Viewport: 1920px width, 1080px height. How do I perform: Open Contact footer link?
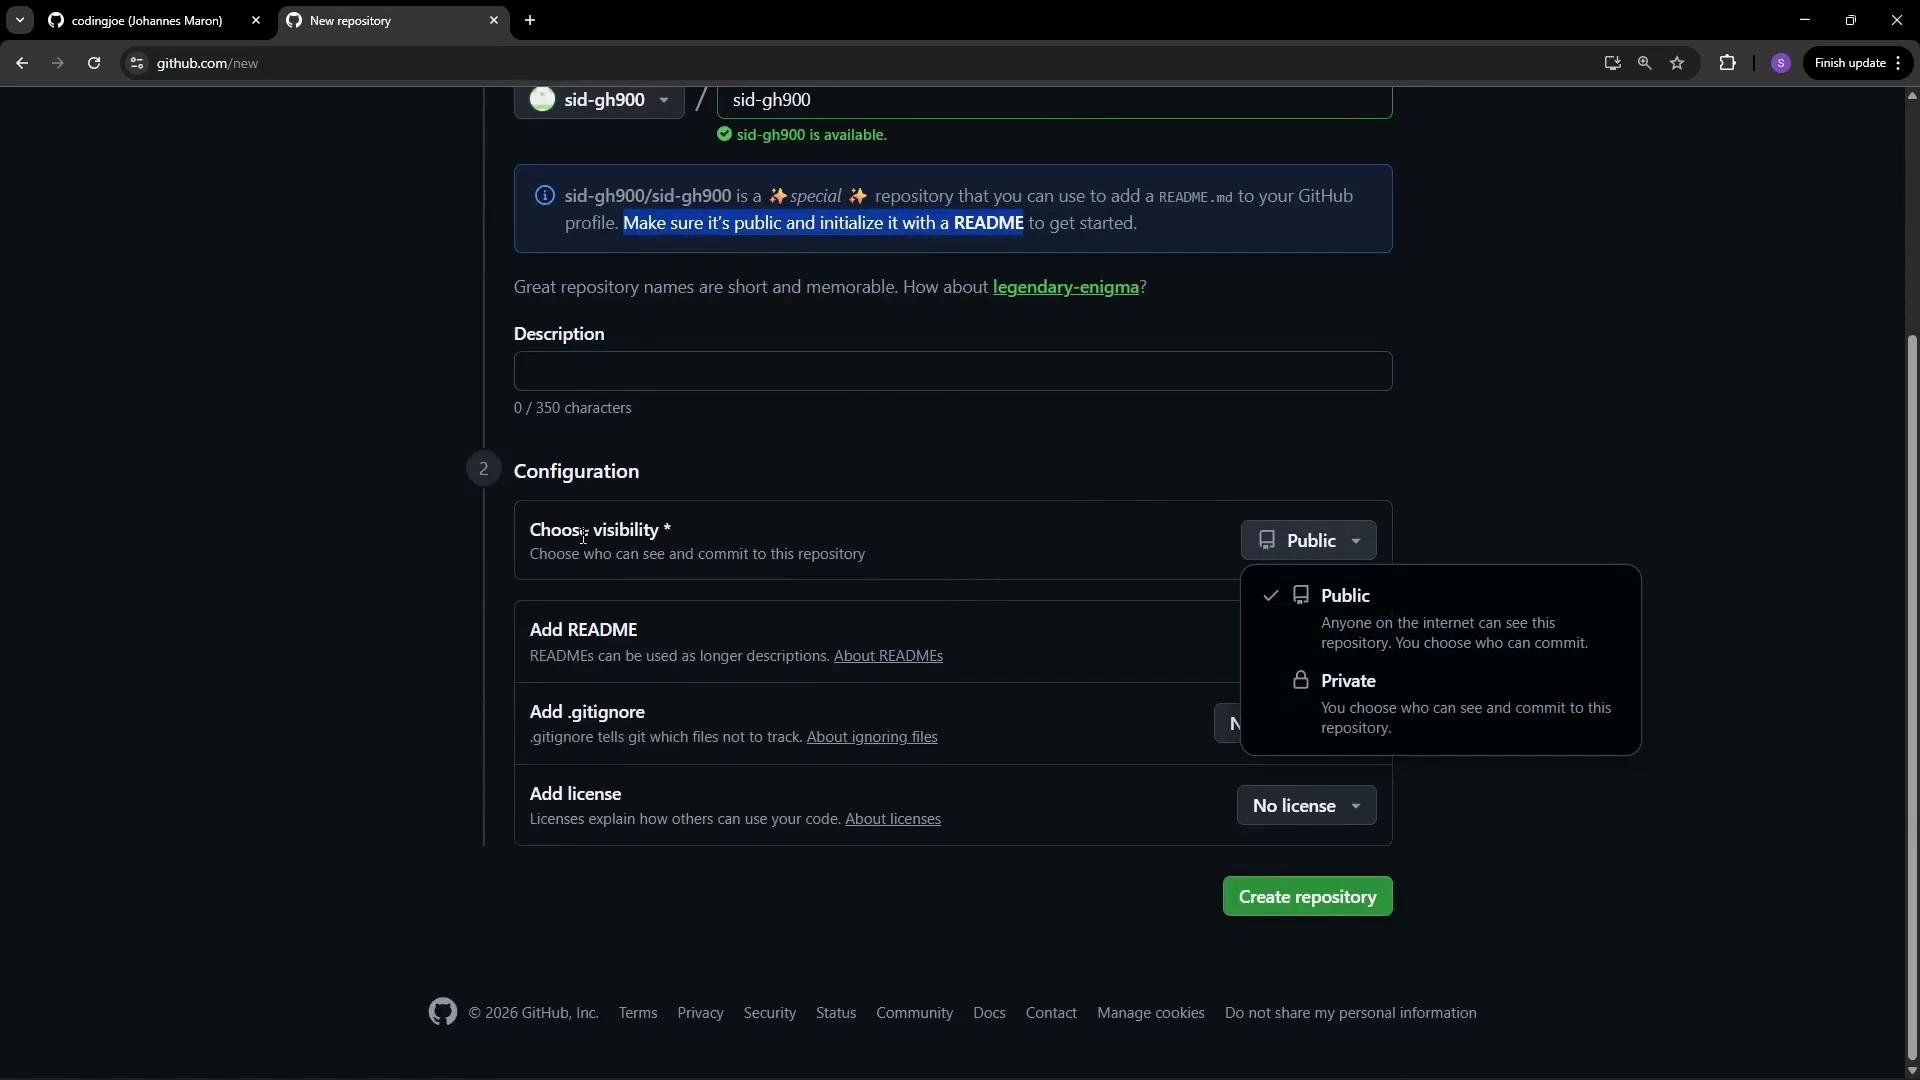tap(1051, 1013)
